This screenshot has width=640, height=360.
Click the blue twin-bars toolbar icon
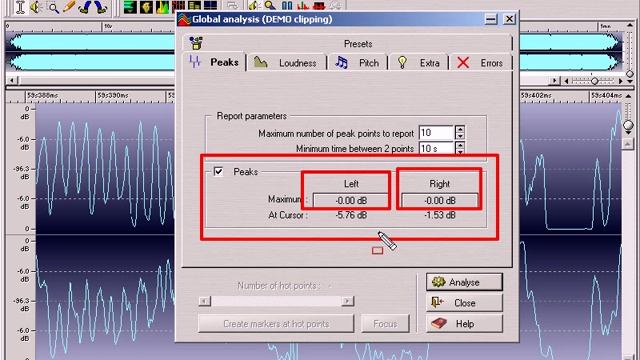287,5
